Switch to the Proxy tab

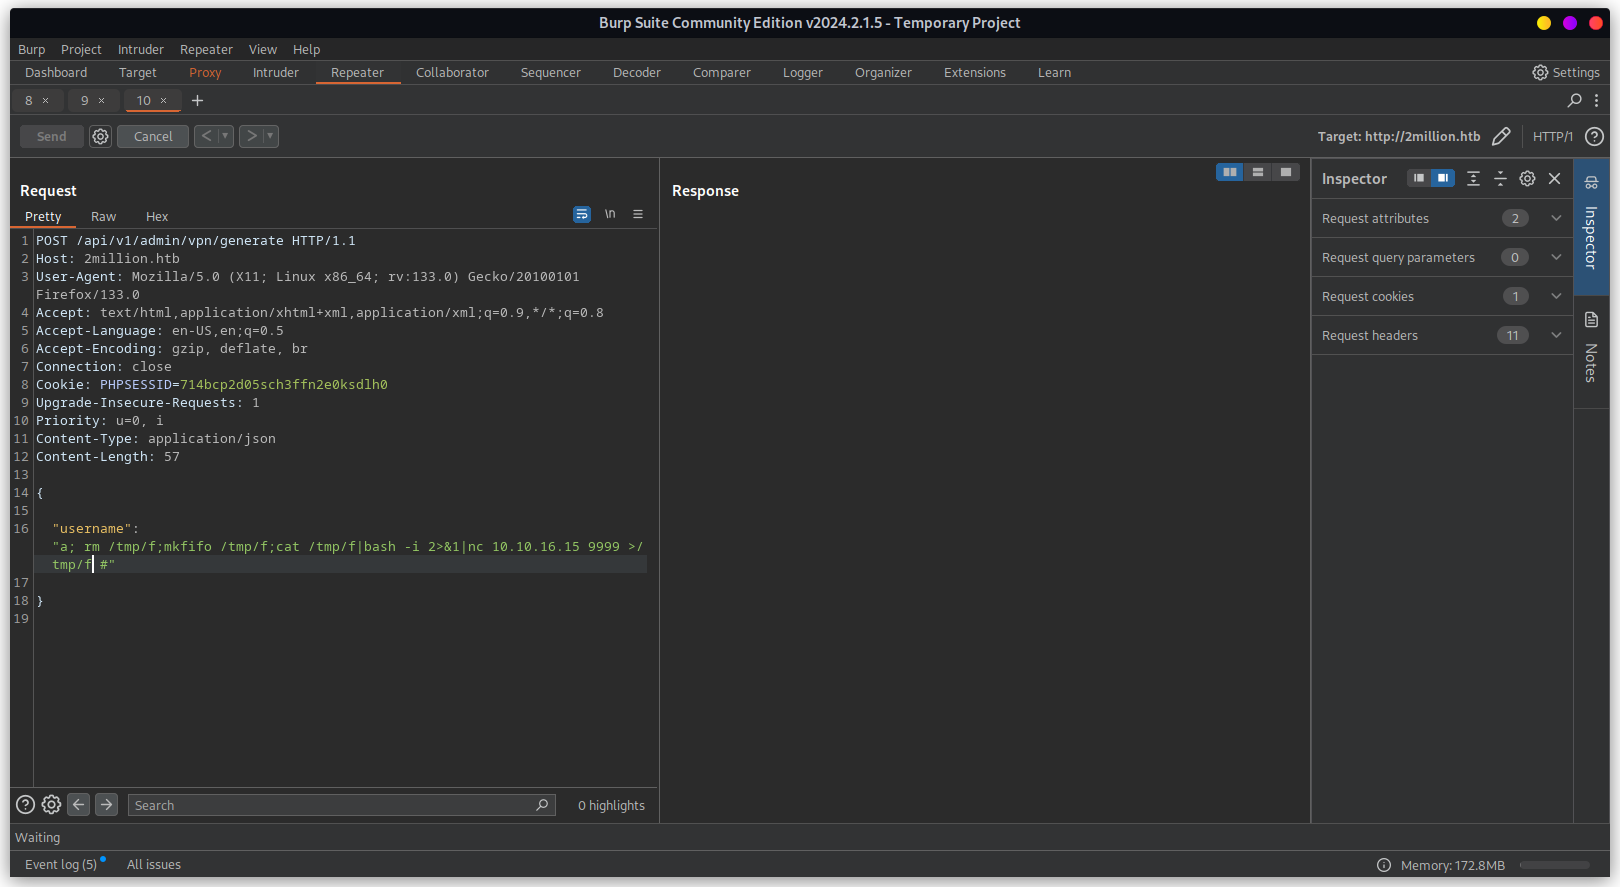pyautogui.click(x=205, y=72)
